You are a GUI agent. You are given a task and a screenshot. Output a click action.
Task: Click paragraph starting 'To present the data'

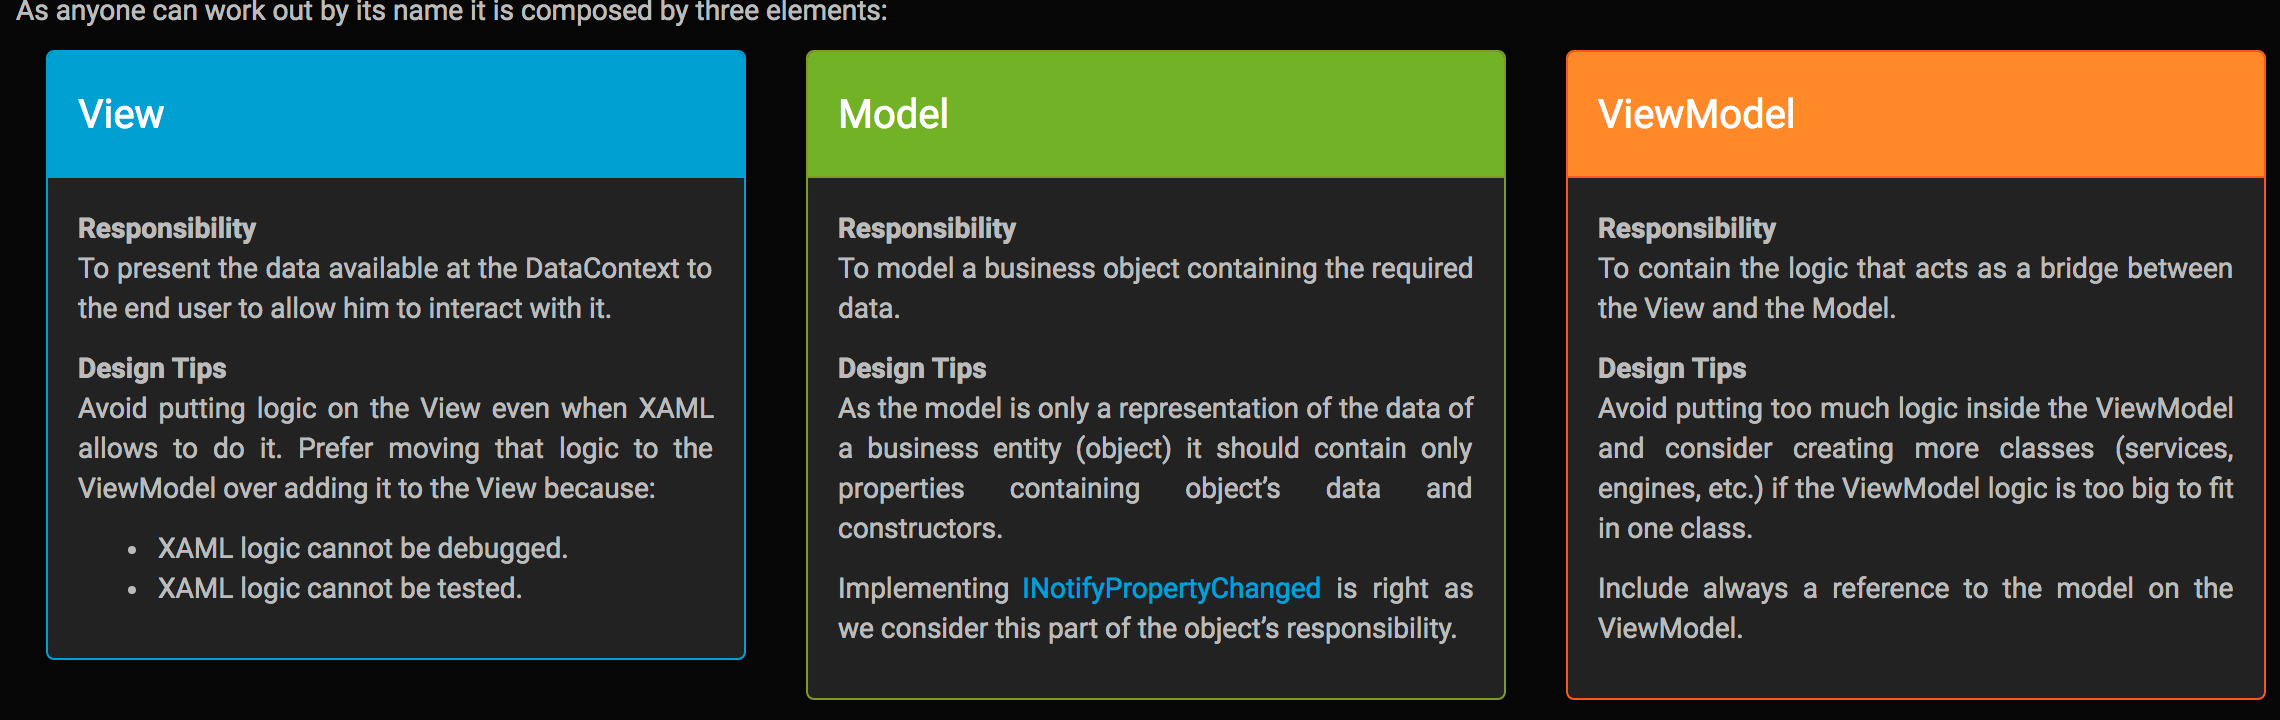point(395,288)
